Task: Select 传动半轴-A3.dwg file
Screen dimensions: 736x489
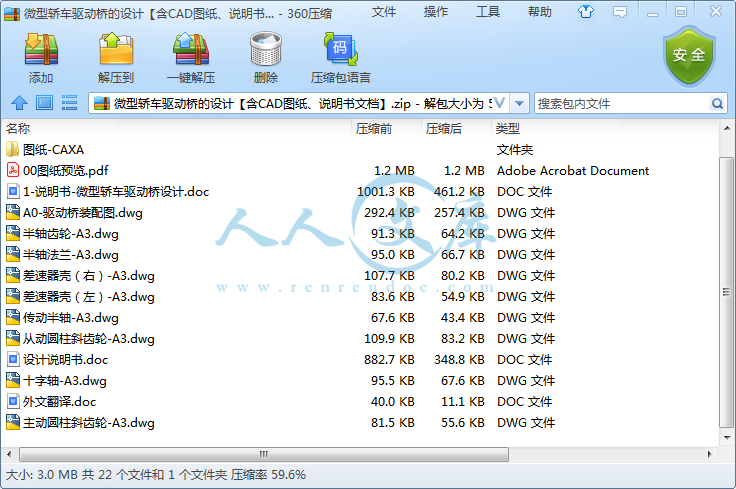Action: coord(70,318)
